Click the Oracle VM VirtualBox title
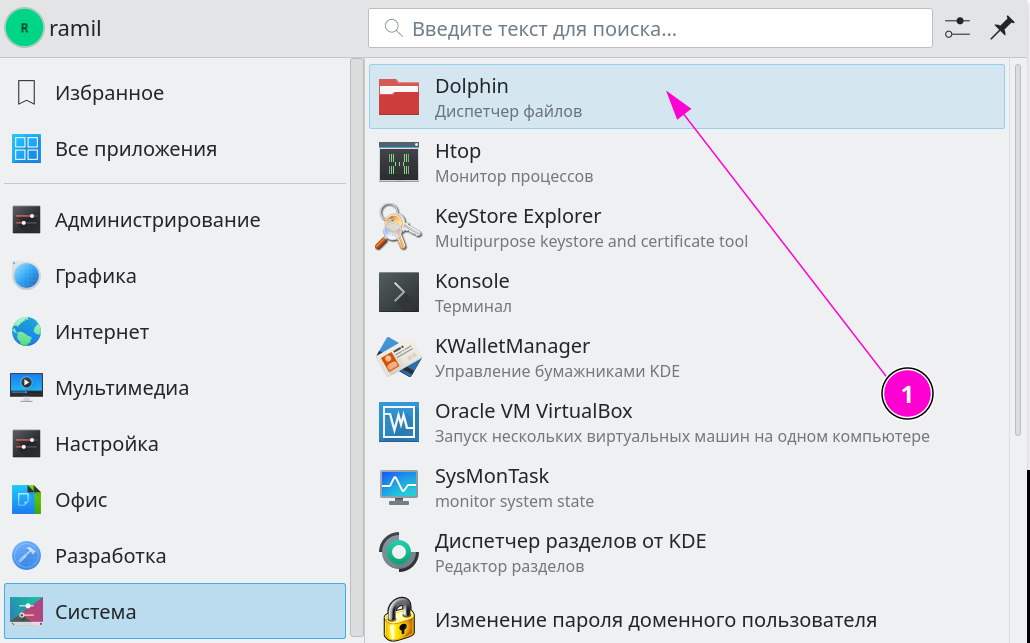 [533, 411]
